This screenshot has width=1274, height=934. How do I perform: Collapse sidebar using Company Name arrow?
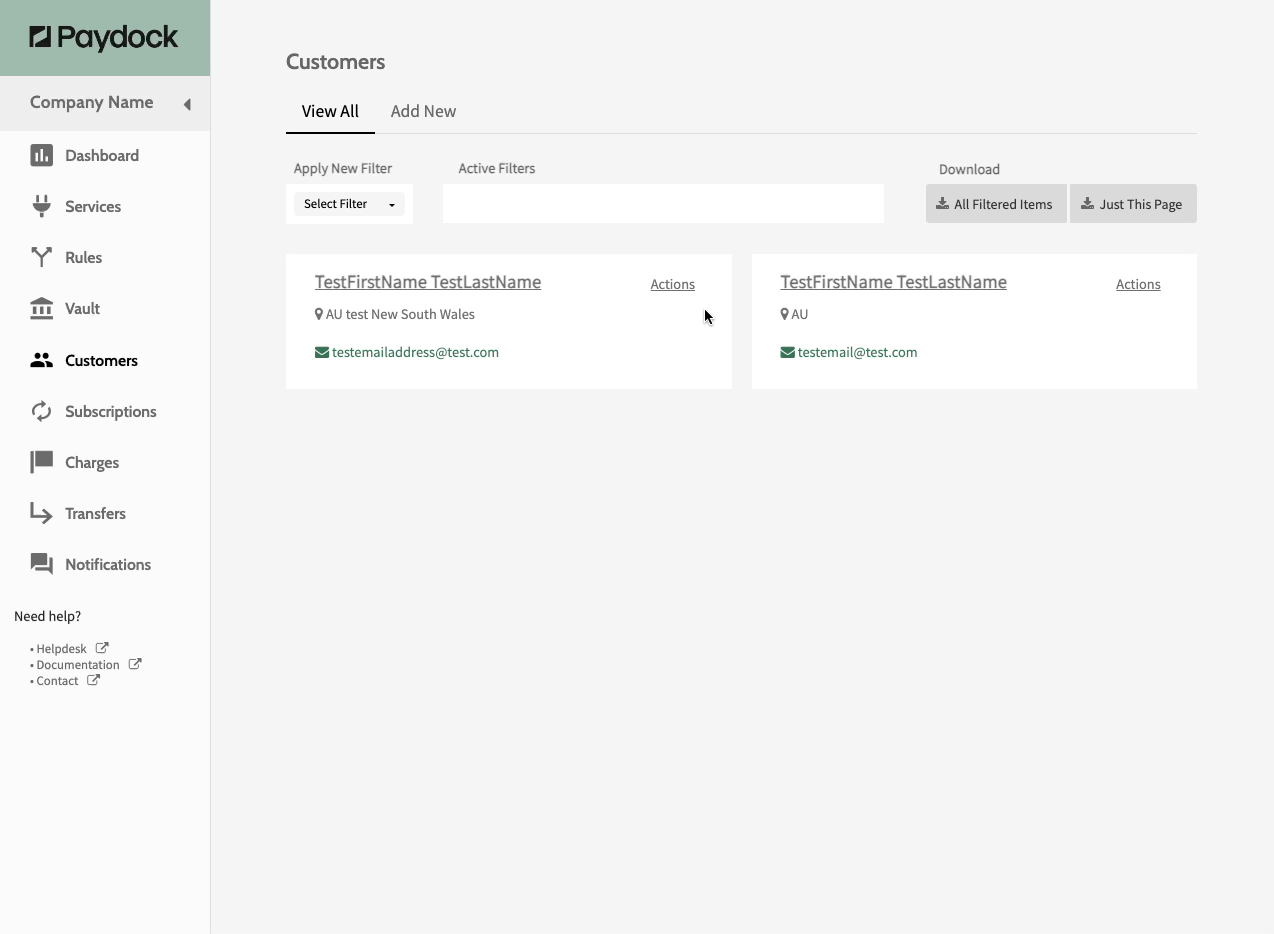click(187, 104)
